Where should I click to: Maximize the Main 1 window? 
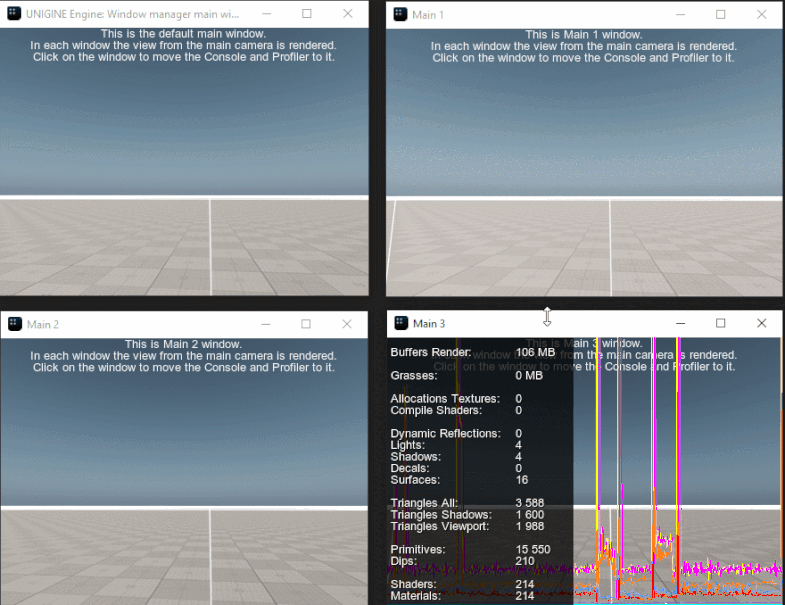tap(720, 15)
